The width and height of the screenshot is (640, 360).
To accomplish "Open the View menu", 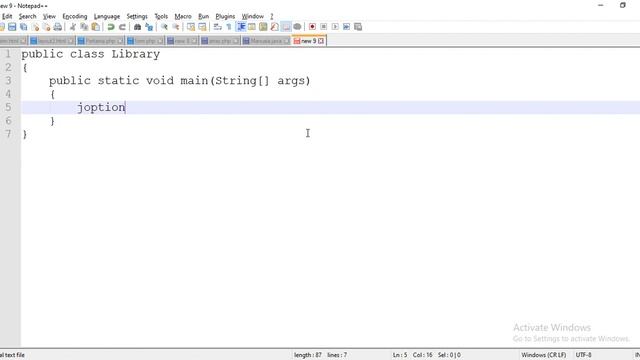I will (x=49, y=16).
